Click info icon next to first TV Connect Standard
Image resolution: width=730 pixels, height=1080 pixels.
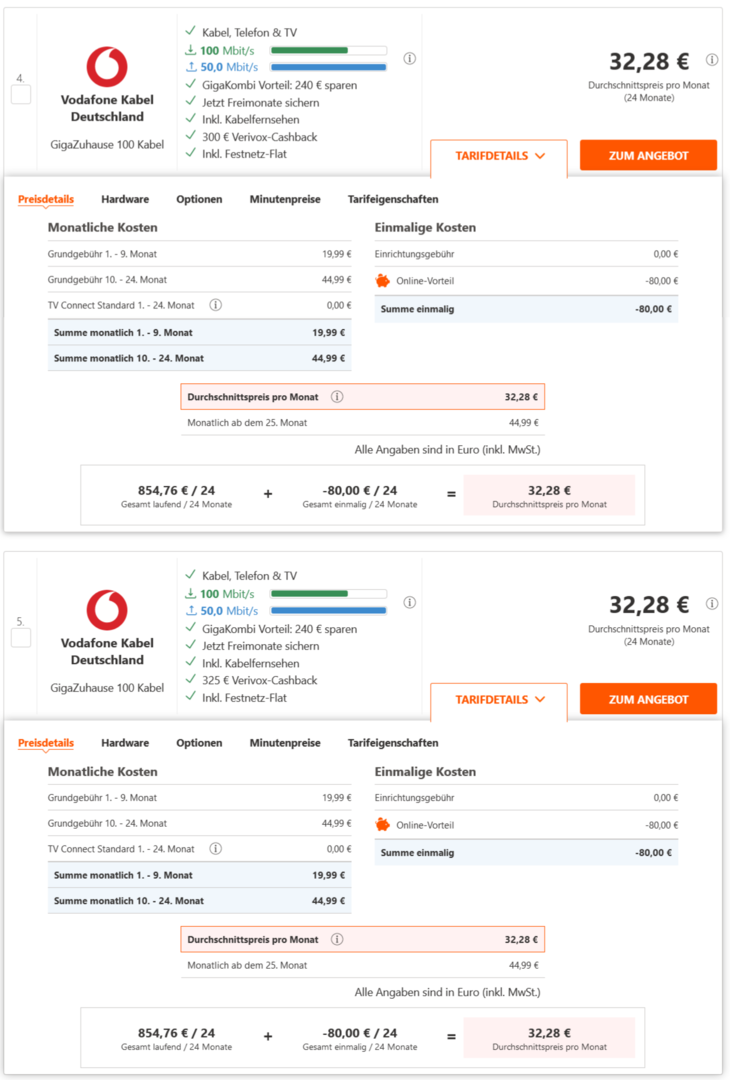click(x=215, y=305)
